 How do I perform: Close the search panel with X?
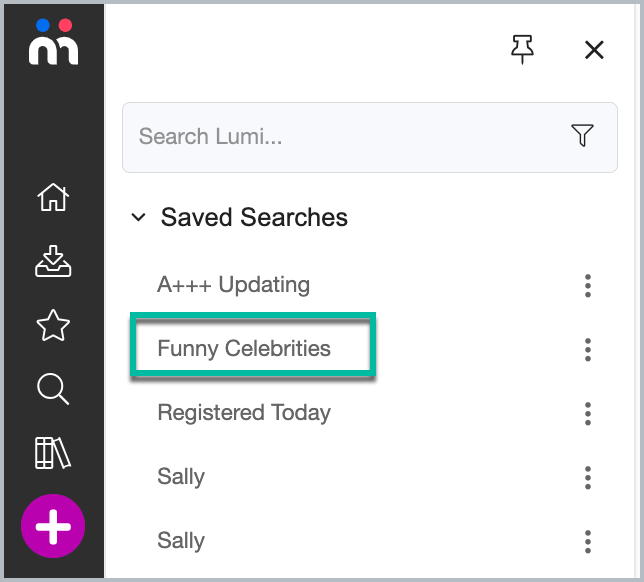(x=594, y=50)
